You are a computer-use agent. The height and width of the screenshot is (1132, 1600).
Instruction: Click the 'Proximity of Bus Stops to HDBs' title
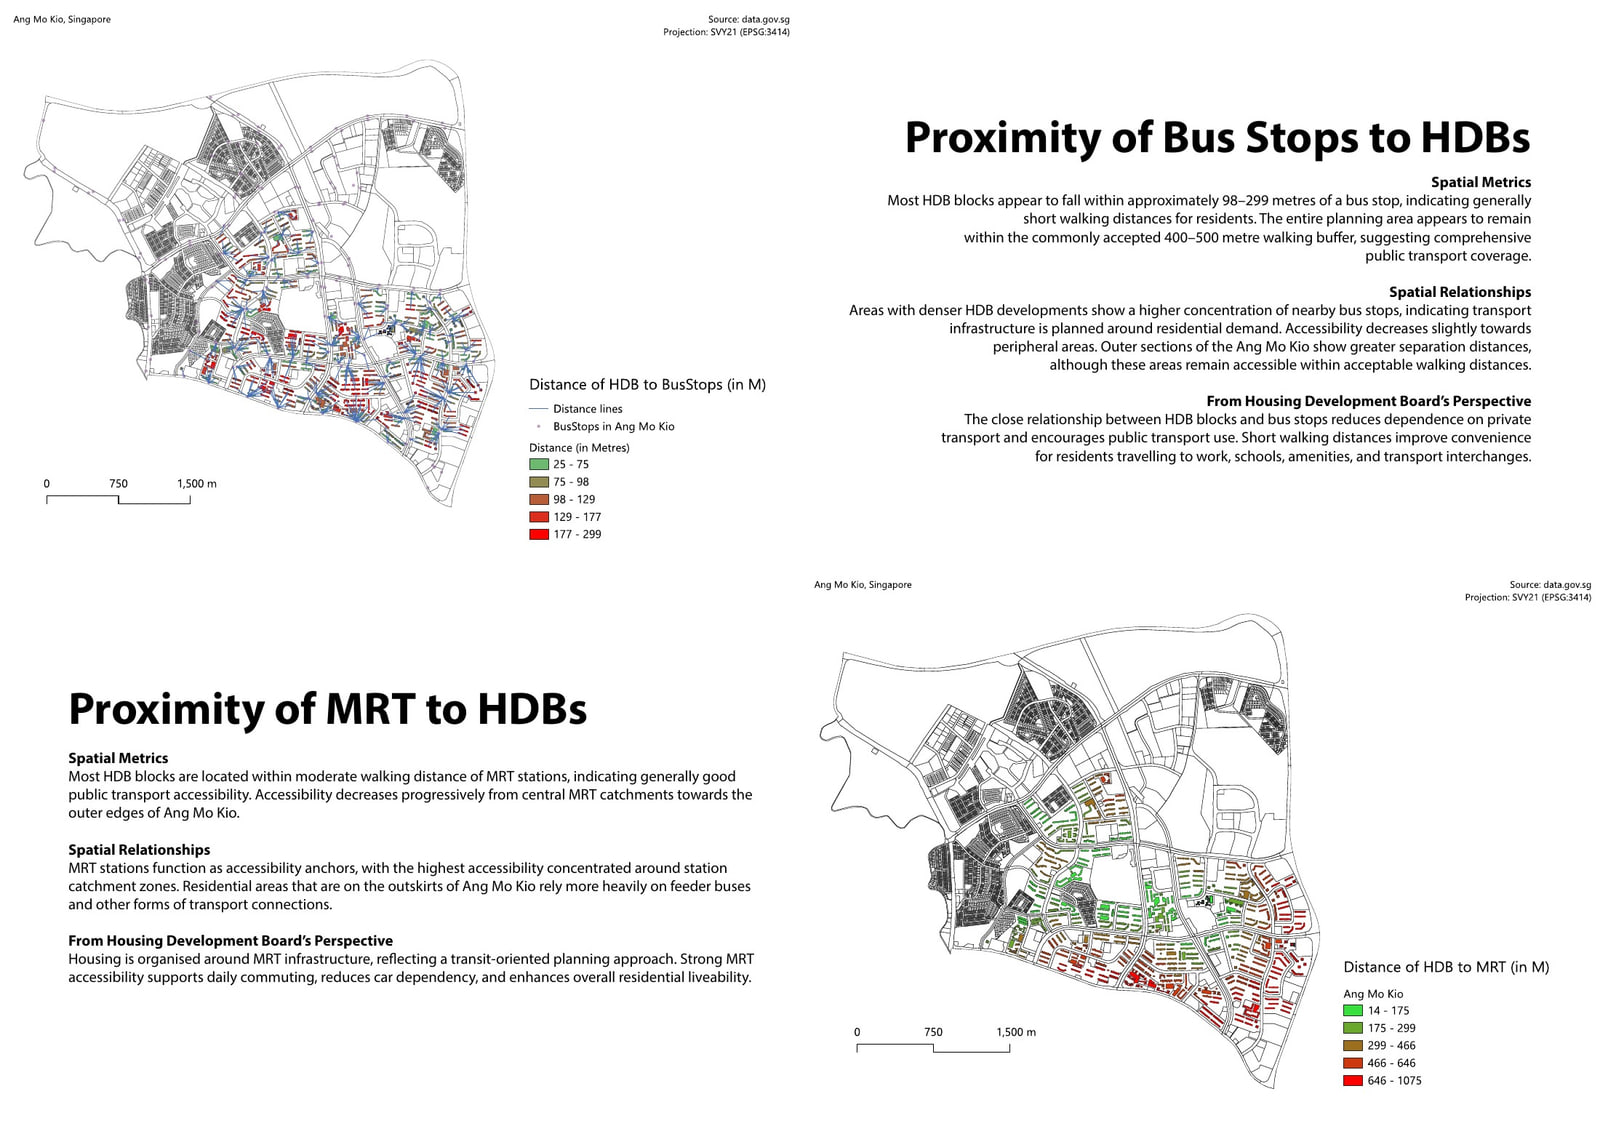pyautogui.click(x=1217, y=138)
